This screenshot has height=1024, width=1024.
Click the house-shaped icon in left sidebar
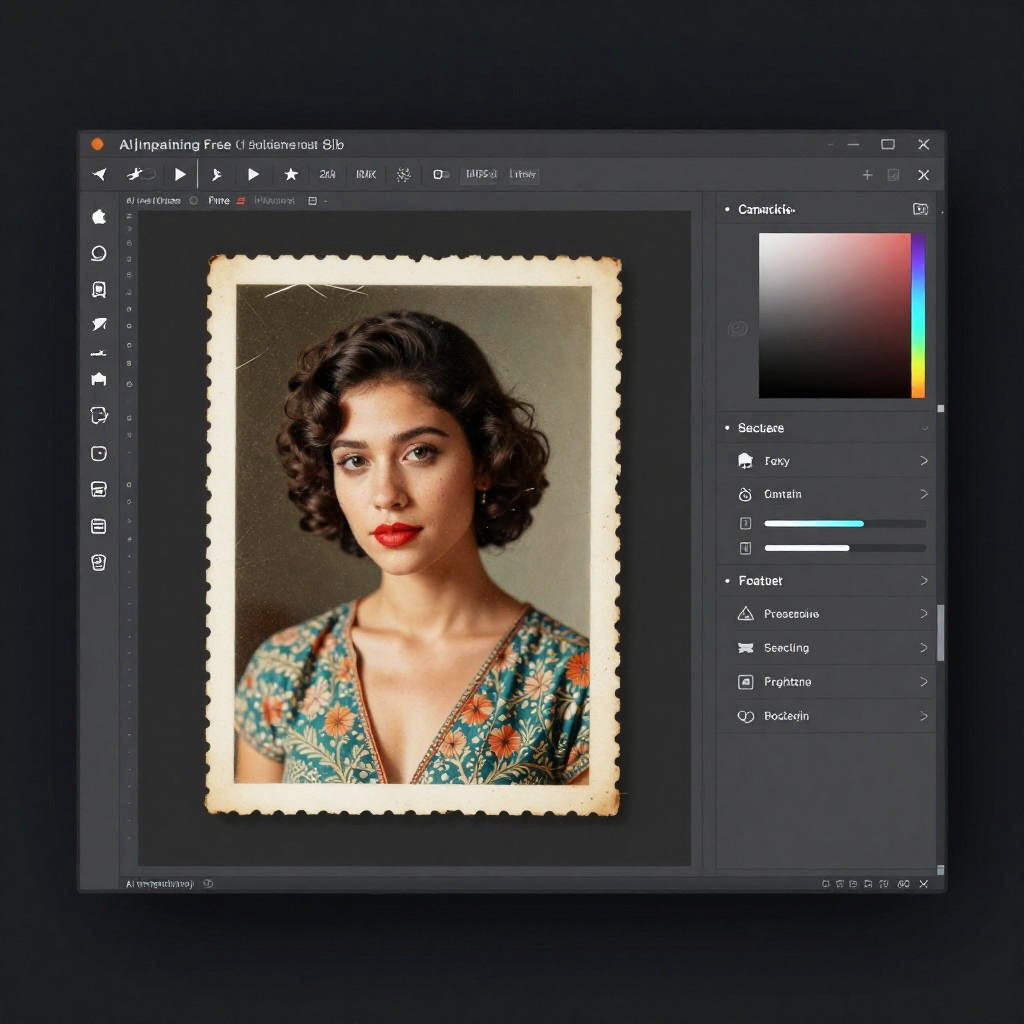click(98, 379)
